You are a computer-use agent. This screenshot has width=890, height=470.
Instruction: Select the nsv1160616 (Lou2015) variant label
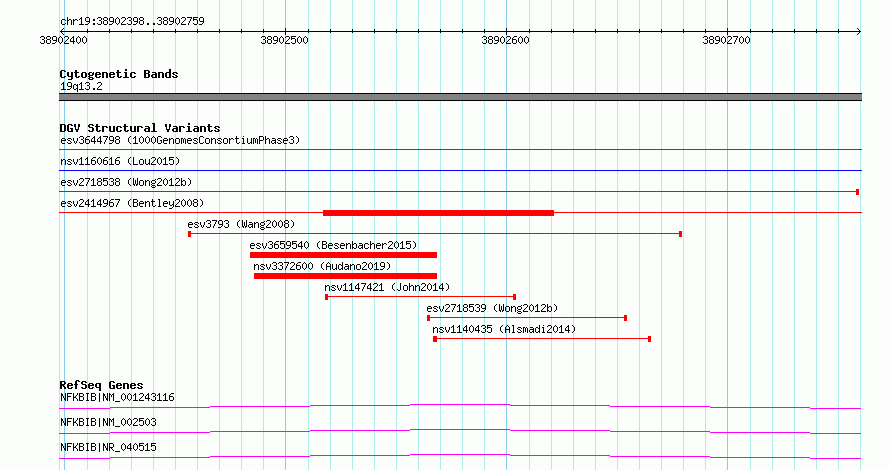coord(120,161)
